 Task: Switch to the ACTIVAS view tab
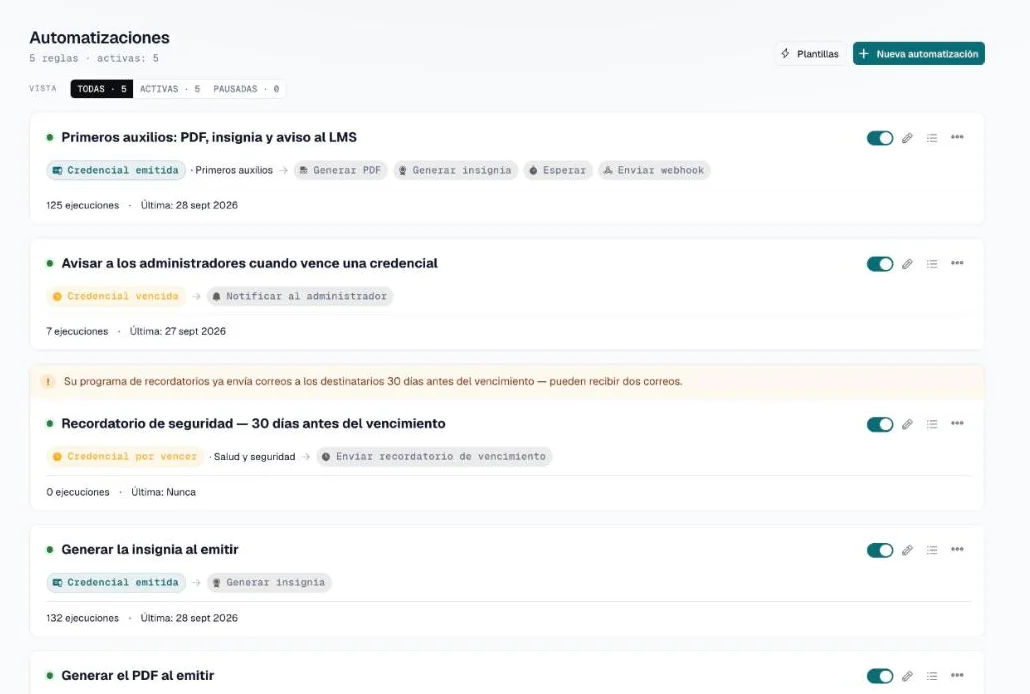pos(169,89)
